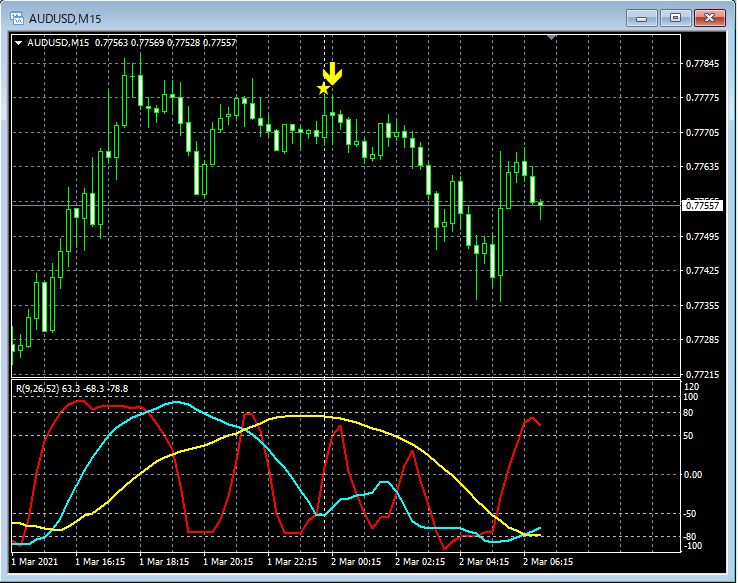
Task: Click the 1 Mar 2021 date on time axis
Action: tap(35, 562)
